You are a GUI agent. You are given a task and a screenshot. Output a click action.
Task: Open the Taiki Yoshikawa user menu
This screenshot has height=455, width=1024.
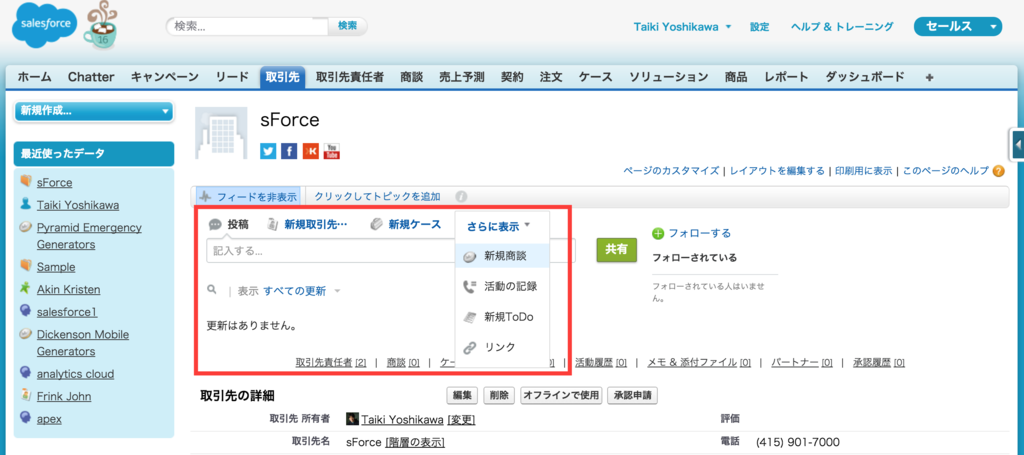(x=682, y=27)
